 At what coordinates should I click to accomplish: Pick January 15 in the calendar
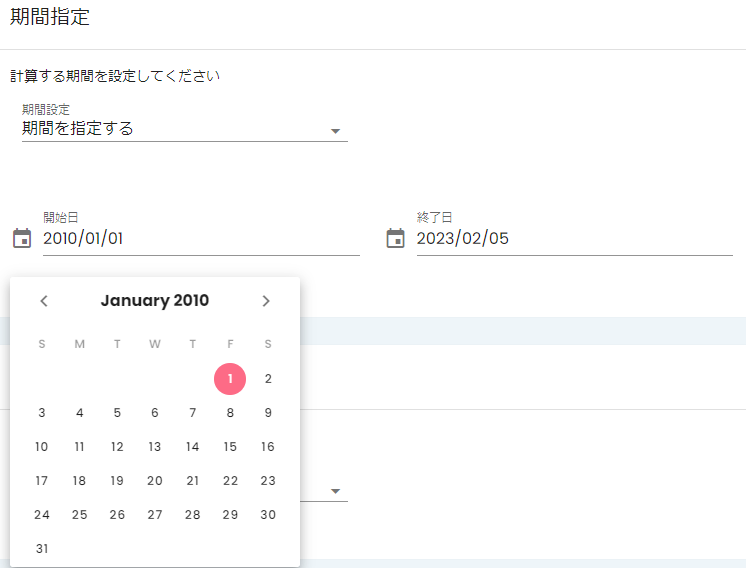pos(230,447)
